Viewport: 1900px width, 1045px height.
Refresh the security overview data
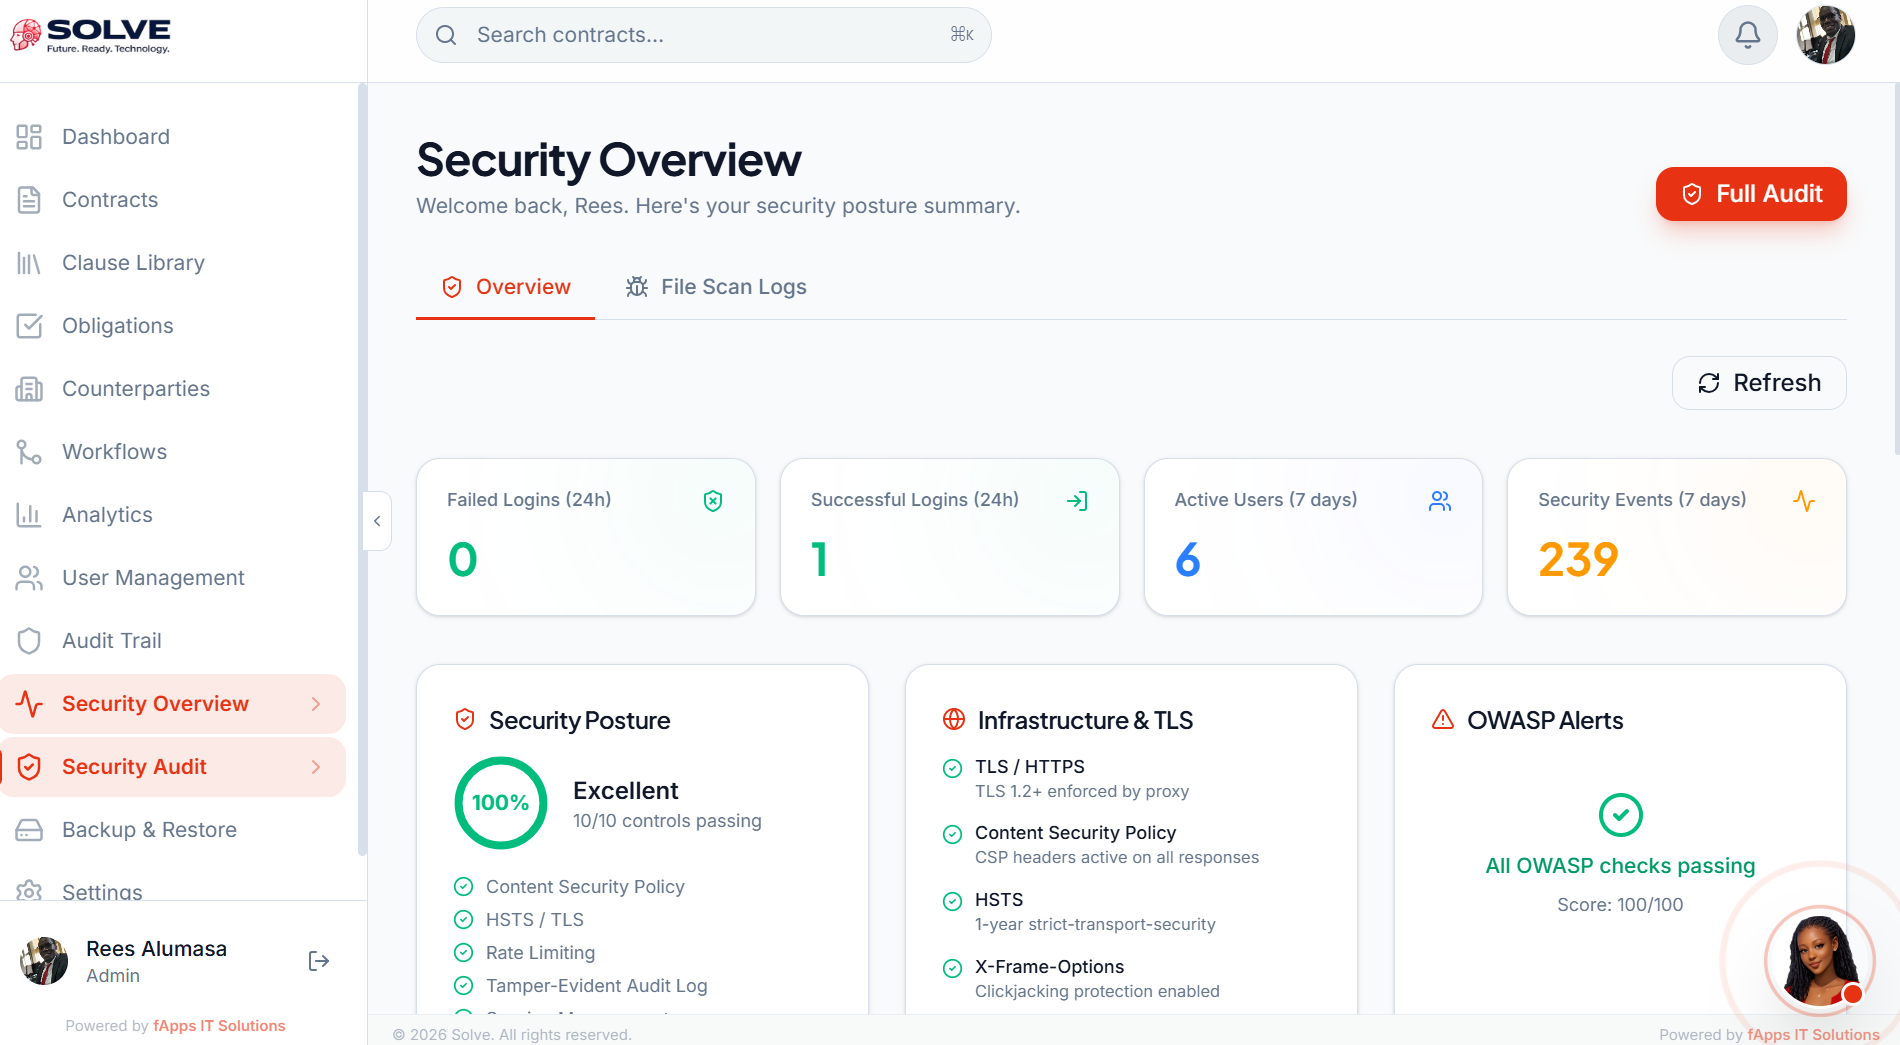point(1758,383)
